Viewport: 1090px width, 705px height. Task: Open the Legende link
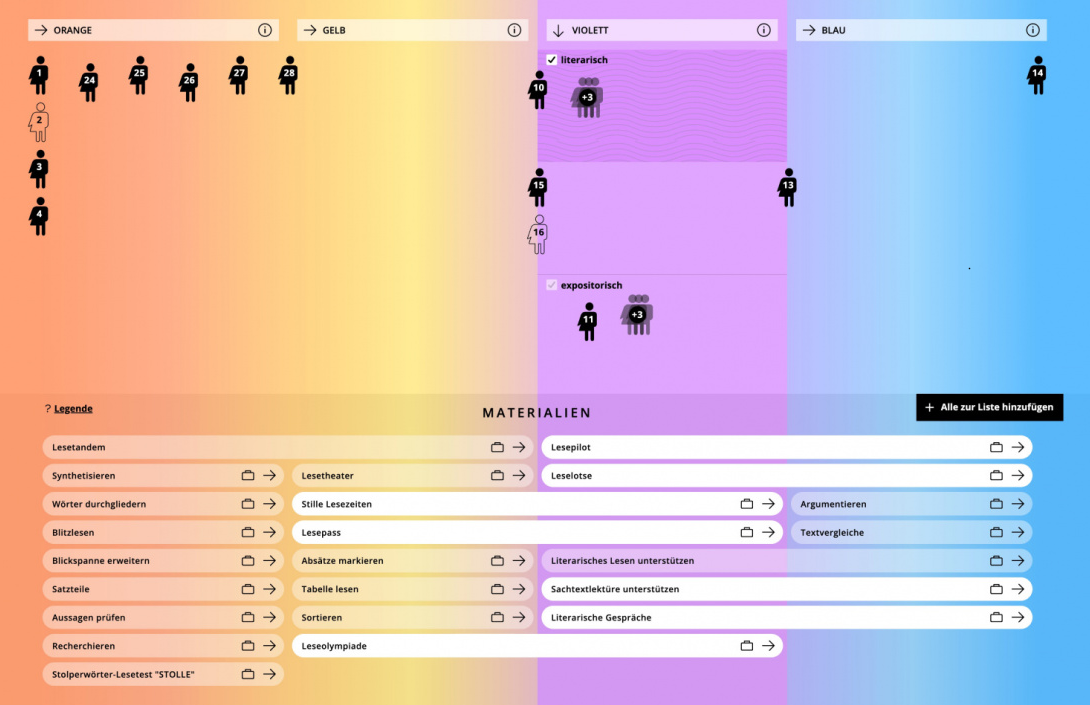click(x=73, y=408)
